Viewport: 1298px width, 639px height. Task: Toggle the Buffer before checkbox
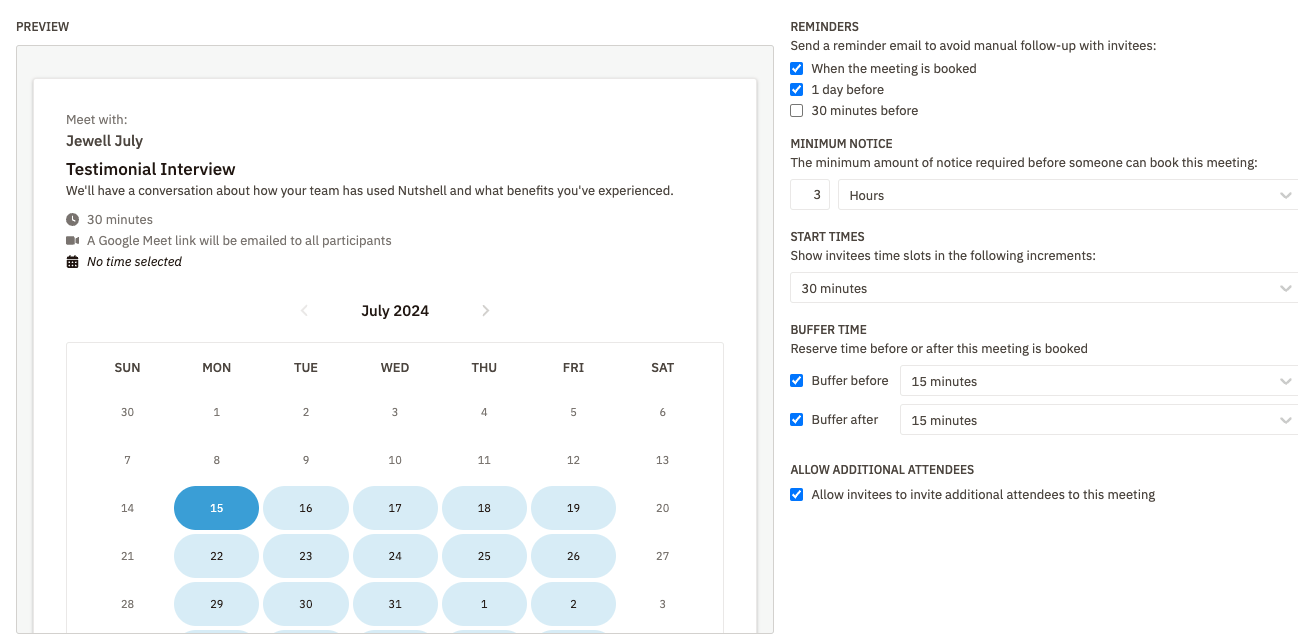point(797,381)
